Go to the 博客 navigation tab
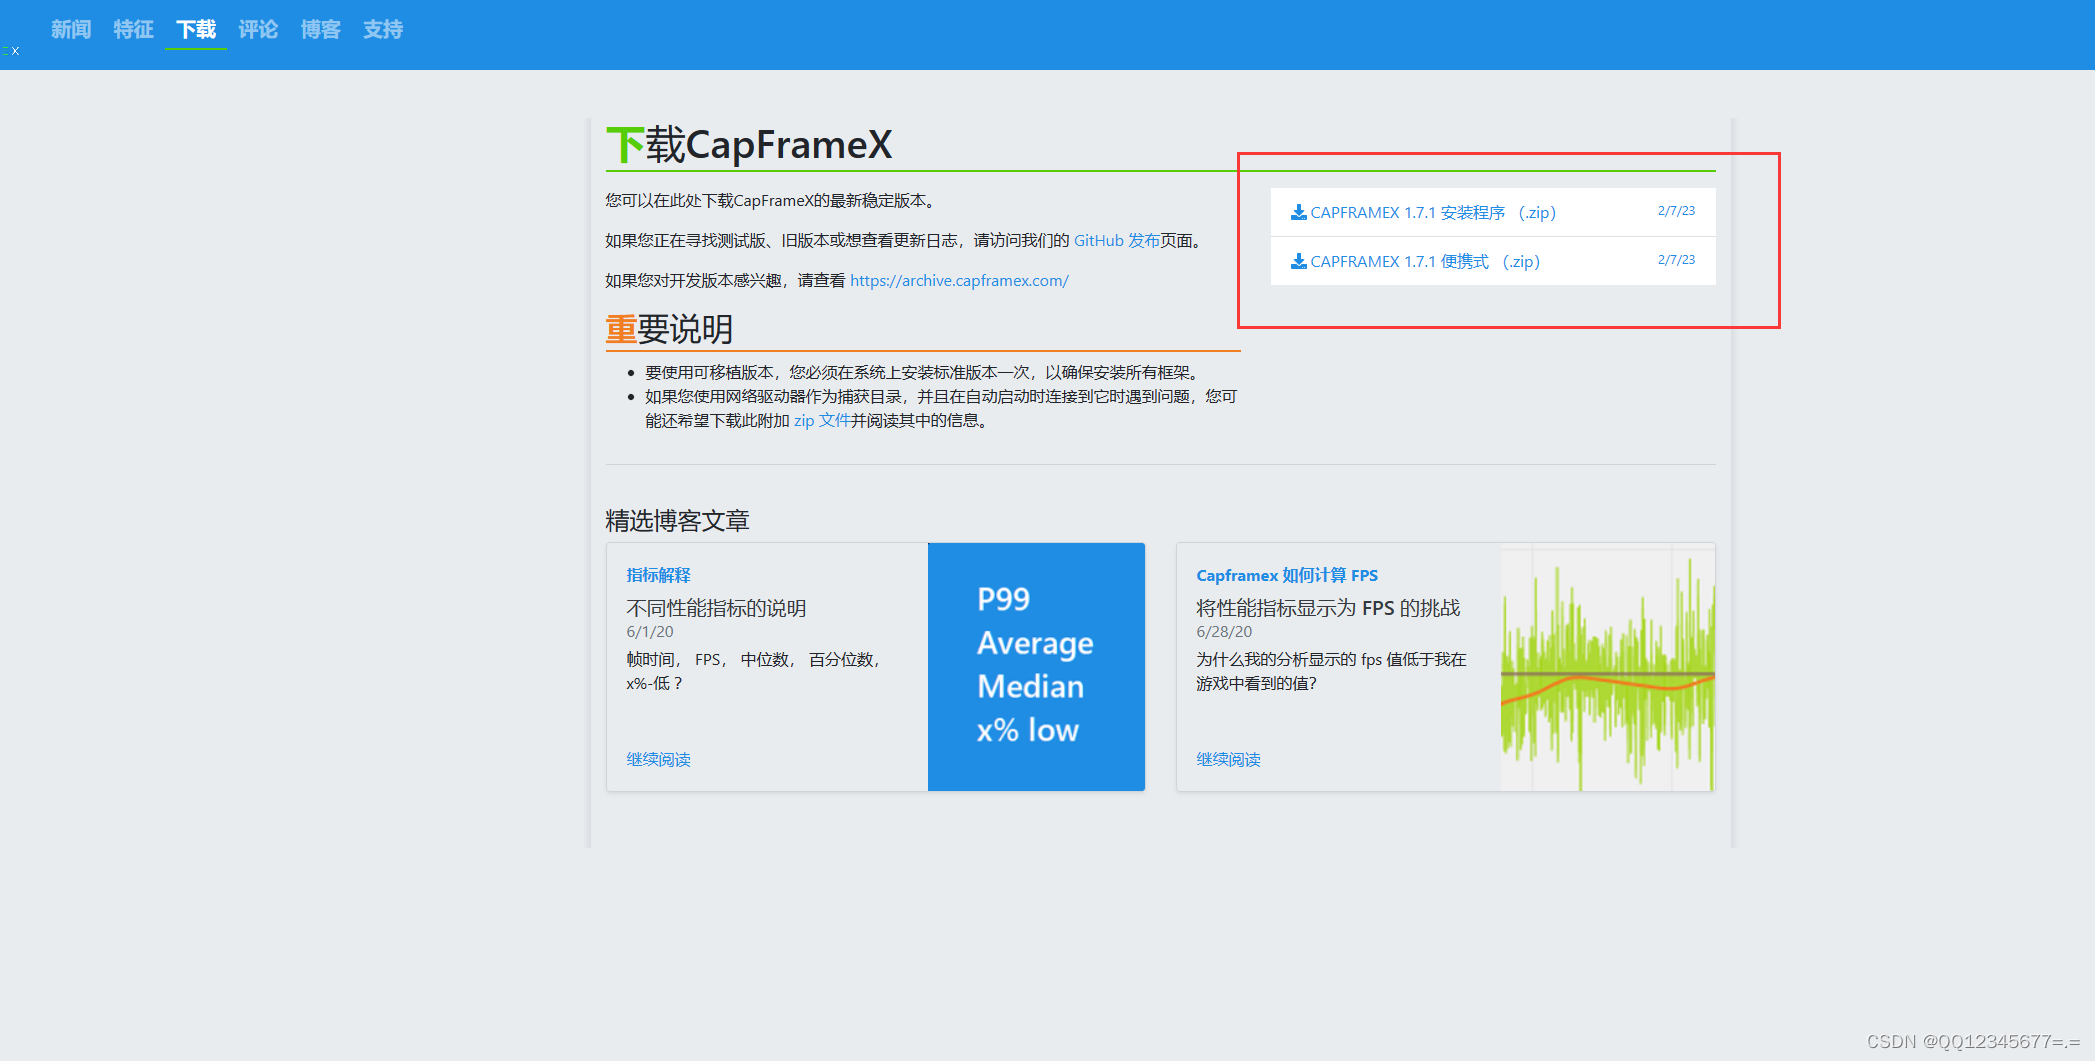This screenshot has height=1061, width=2095. 320,30
